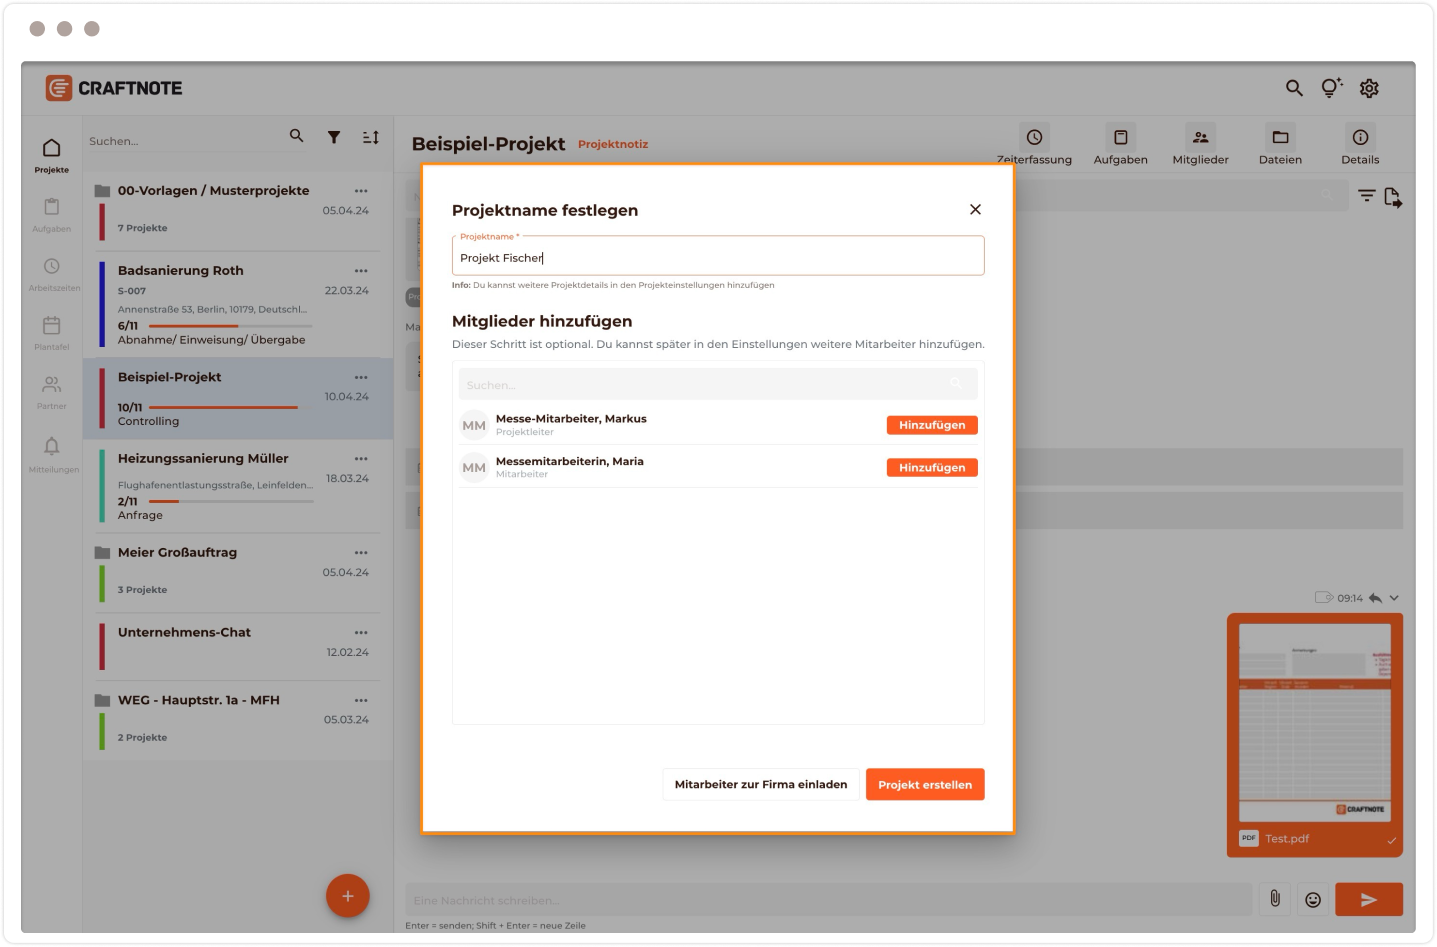Switch to Plantafel in left sidebar
1437x947 pixels.
[52, 332]
